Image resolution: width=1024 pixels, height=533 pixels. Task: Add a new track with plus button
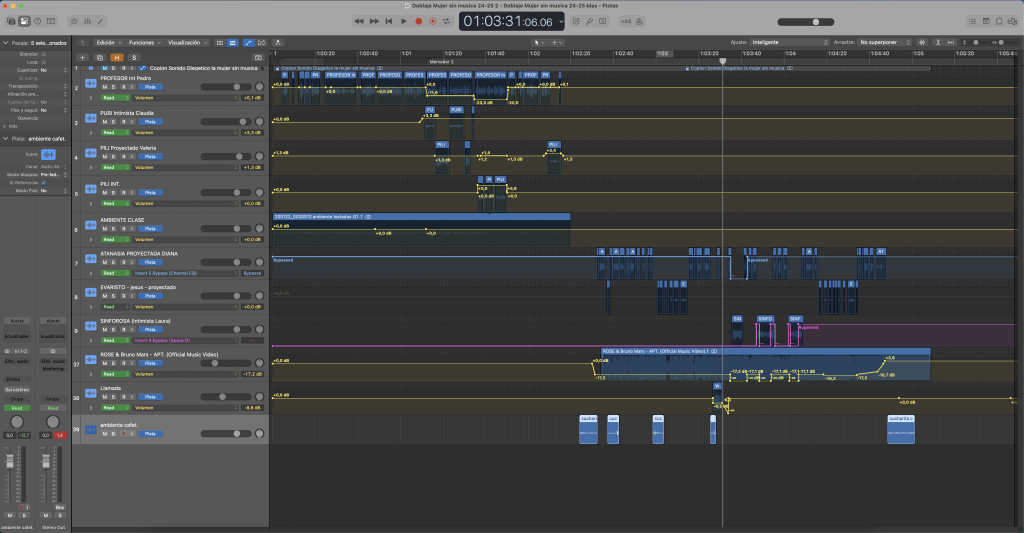83,57
